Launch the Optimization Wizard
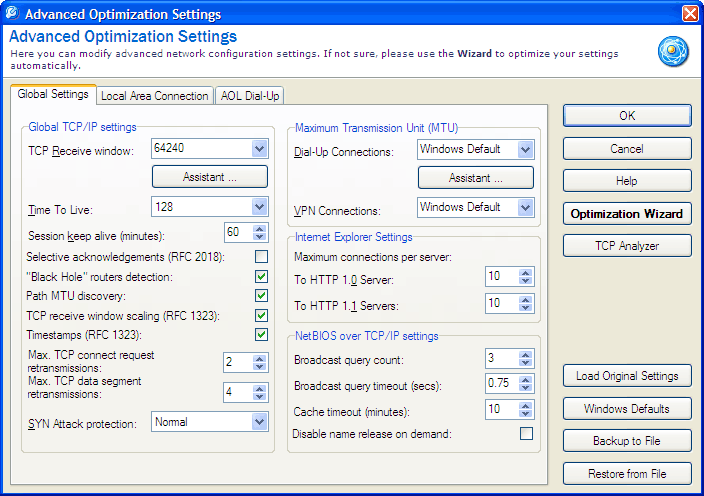Viewport: 704px width, 496px height. (x=627, y=214)
